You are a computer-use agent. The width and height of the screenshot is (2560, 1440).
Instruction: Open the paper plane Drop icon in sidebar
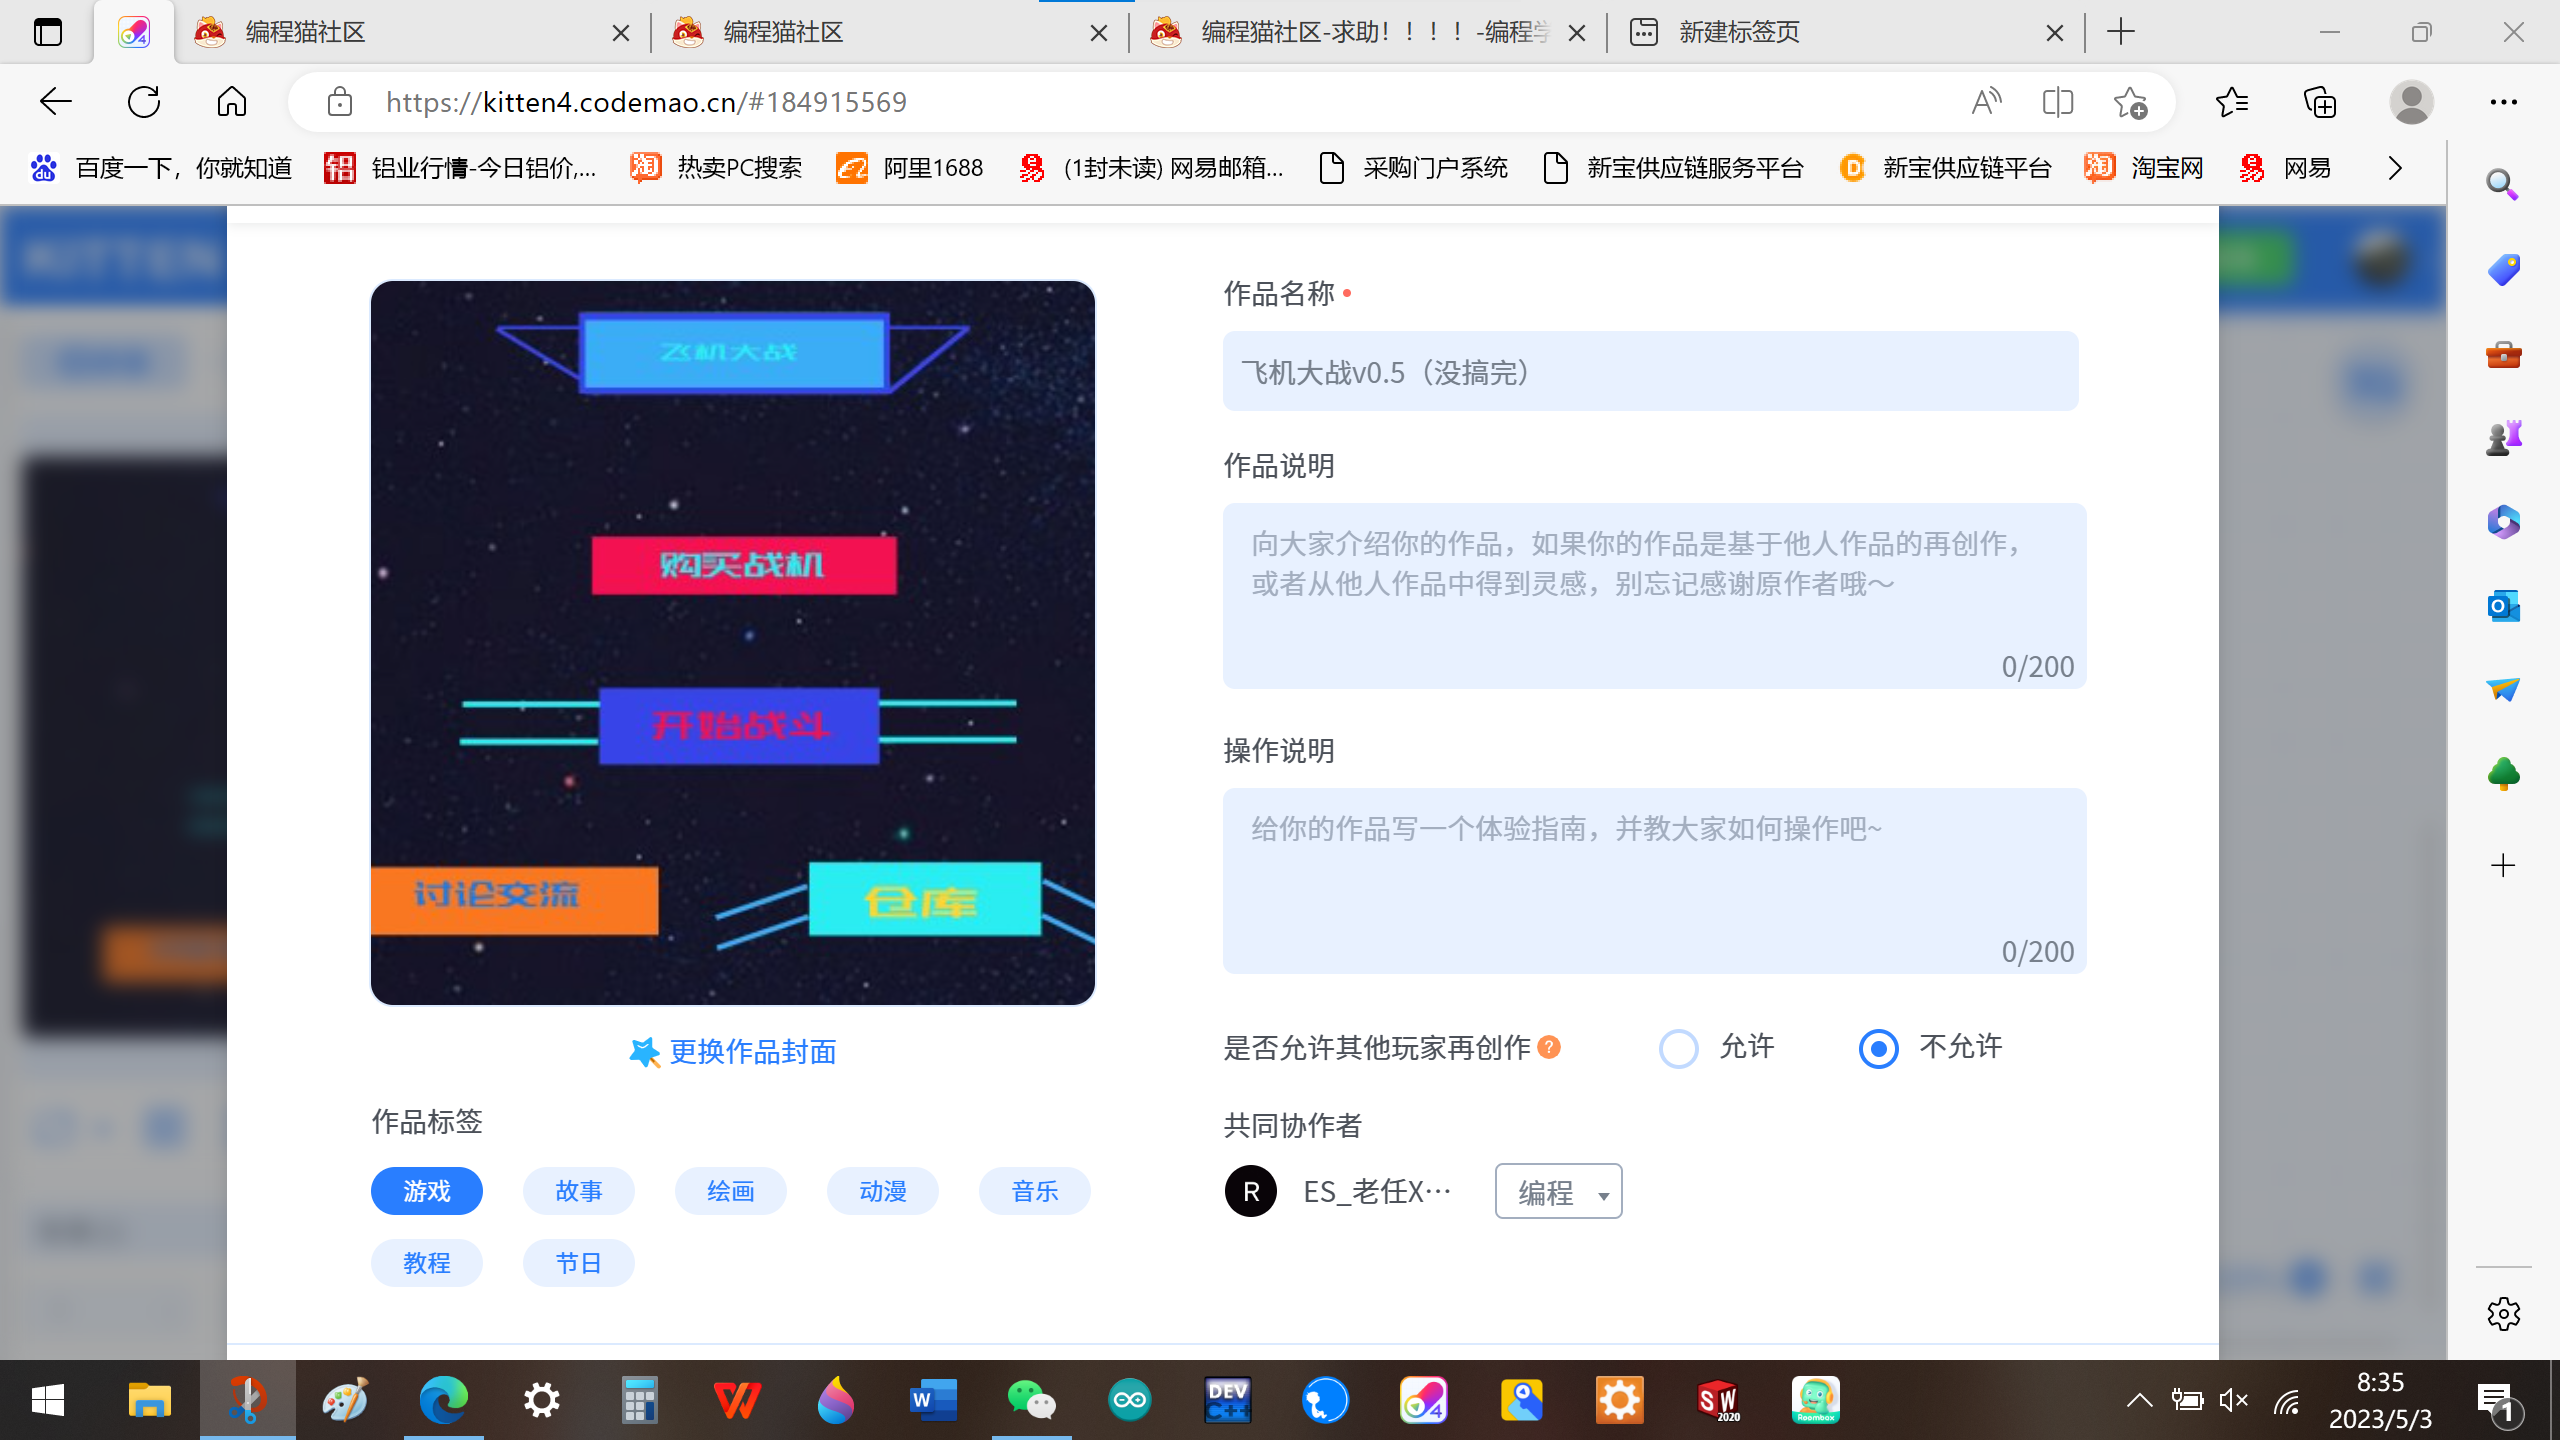tap(2503, 689)
